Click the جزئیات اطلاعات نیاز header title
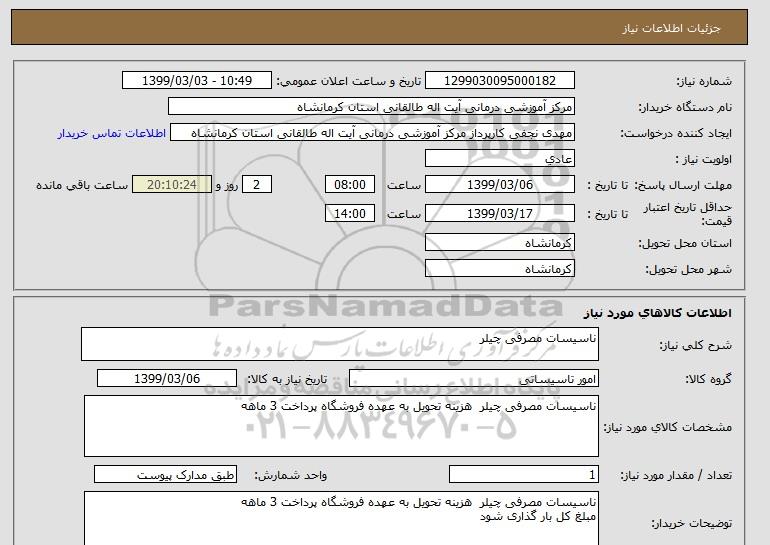Image resolution: width=770 pixels, height=545 pixels. [671, 28]
